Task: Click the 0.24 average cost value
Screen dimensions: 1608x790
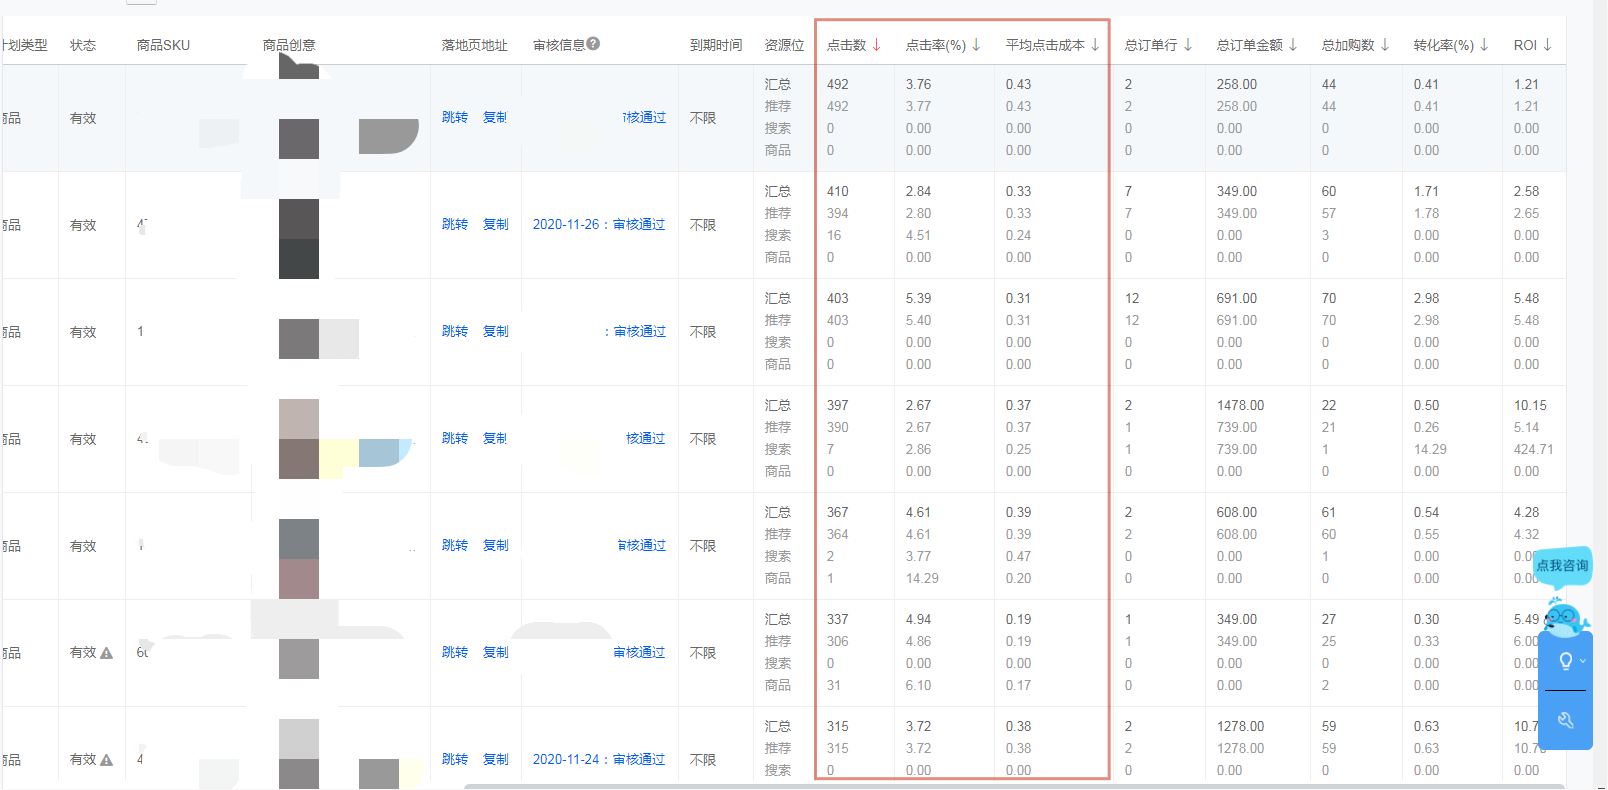Action: pos(1018,236)
